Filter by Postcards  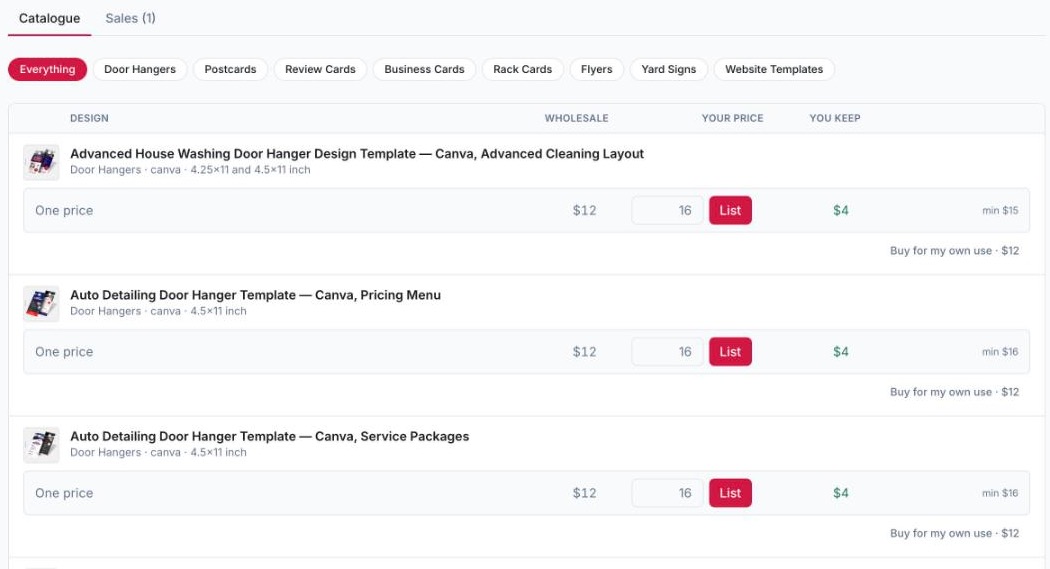pyautogui.click(x=230, y=69)
